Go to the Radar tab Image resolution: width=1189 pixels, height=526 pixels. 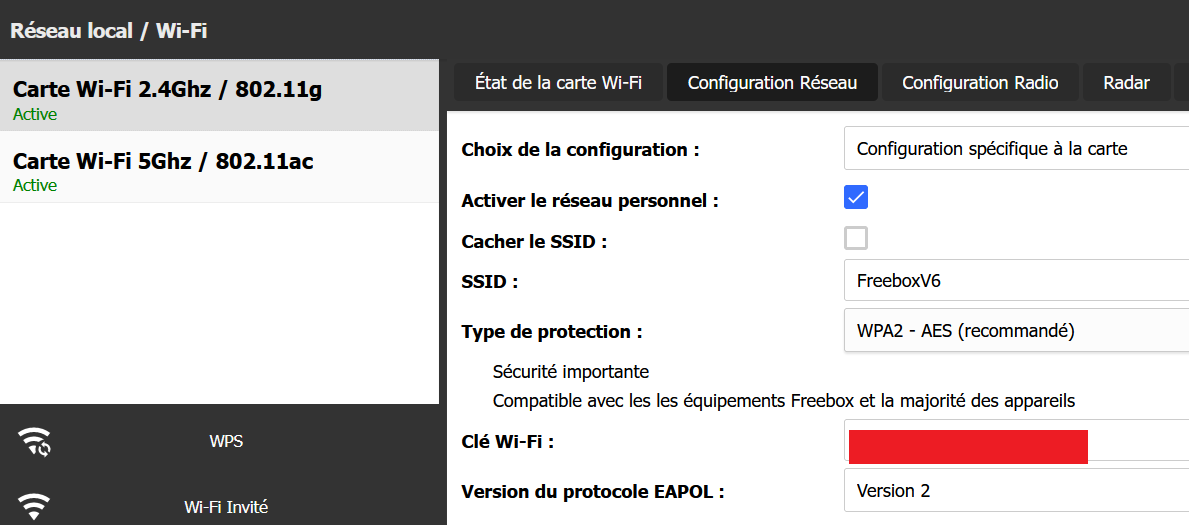click(1126, 83)
